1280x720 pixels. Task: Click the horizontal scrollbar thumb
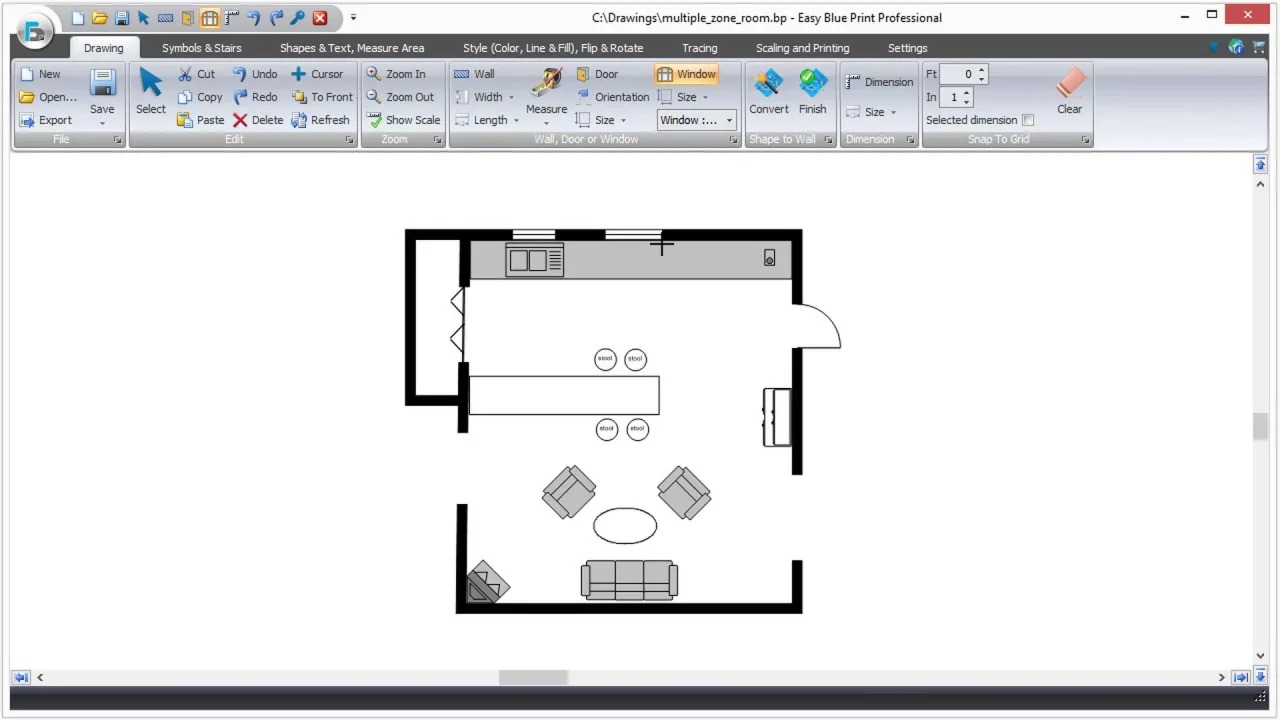click(x=533, y=677)
